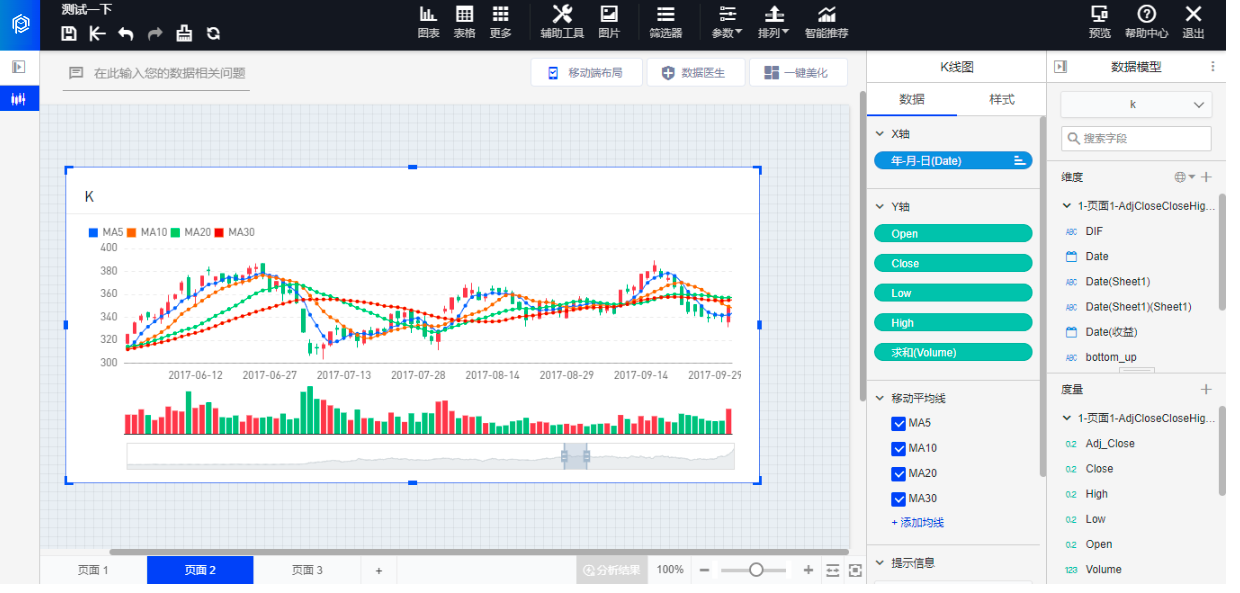Screen dimensions: 1240x593
Task: Collapse the X轴 section
Action: [x=880, y=133]
